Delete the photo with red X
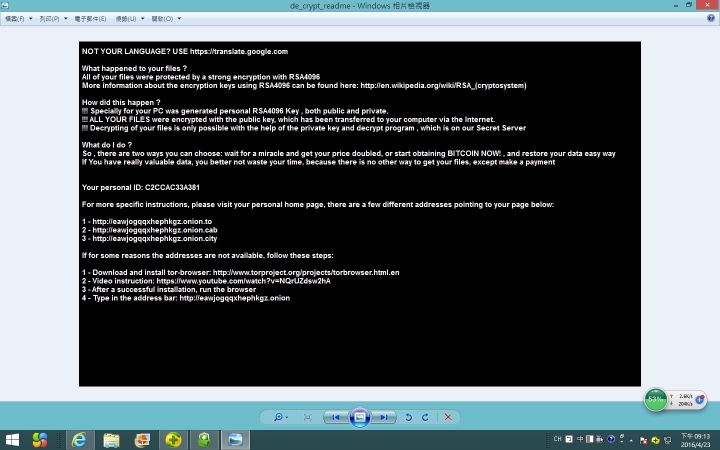 coord(448,417)
